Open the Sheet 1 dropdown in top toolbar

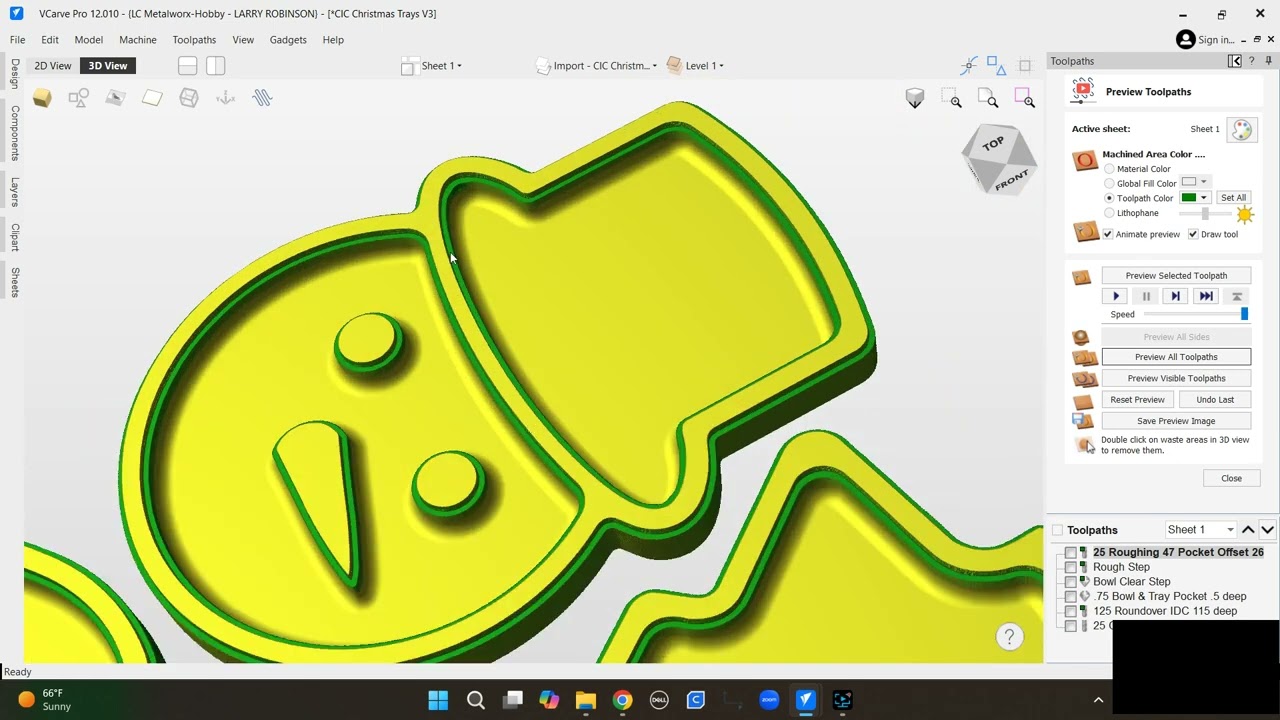(432, 66)
